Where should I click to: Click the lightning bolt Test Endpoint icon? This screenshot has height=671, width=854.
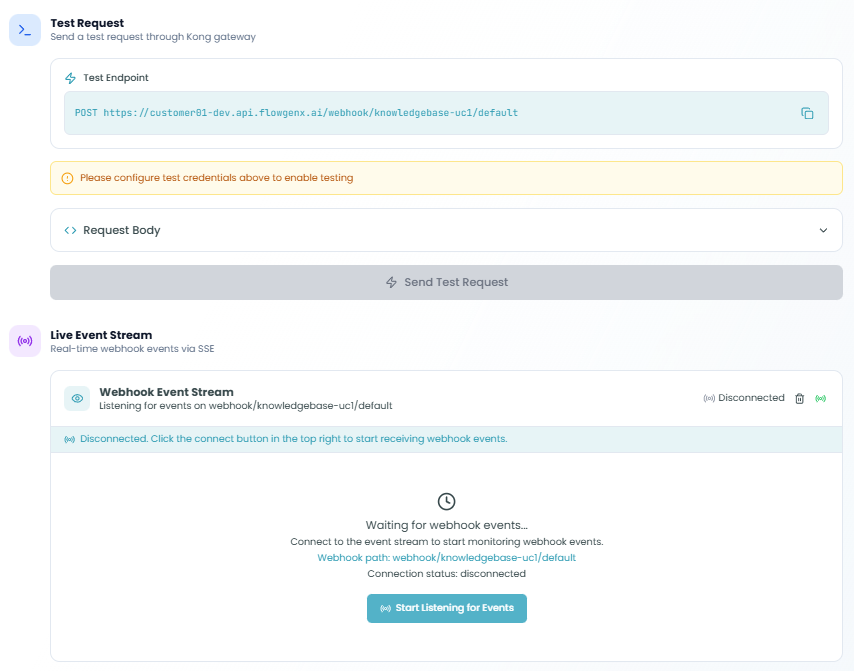click(70, 78)
